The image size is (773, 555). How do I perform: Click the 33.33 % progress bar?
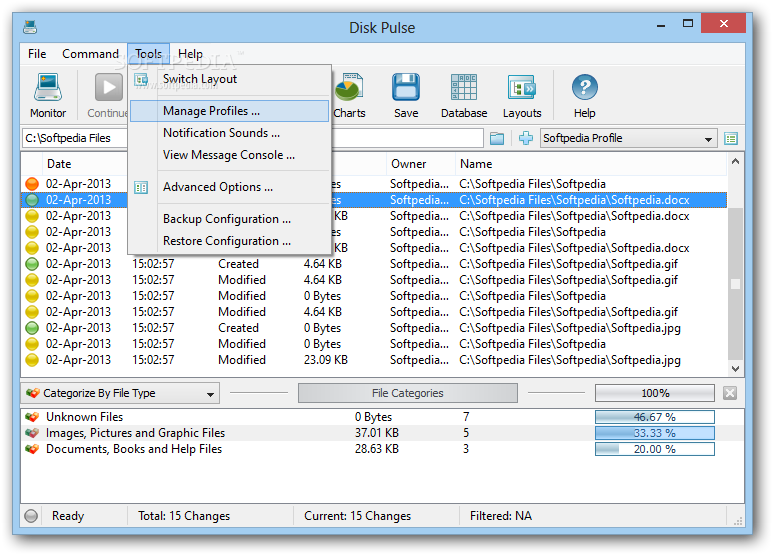point(655,433)
